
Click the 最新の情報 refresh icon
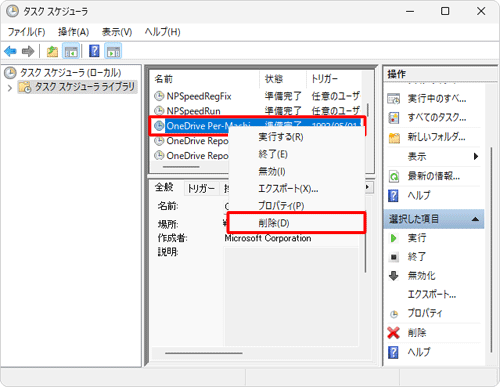coord(394,176)
